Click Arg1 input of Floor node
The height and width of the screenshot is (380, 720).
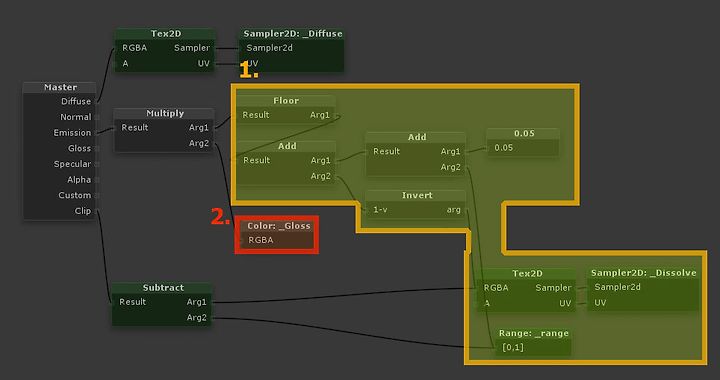[x=320, y=115]
